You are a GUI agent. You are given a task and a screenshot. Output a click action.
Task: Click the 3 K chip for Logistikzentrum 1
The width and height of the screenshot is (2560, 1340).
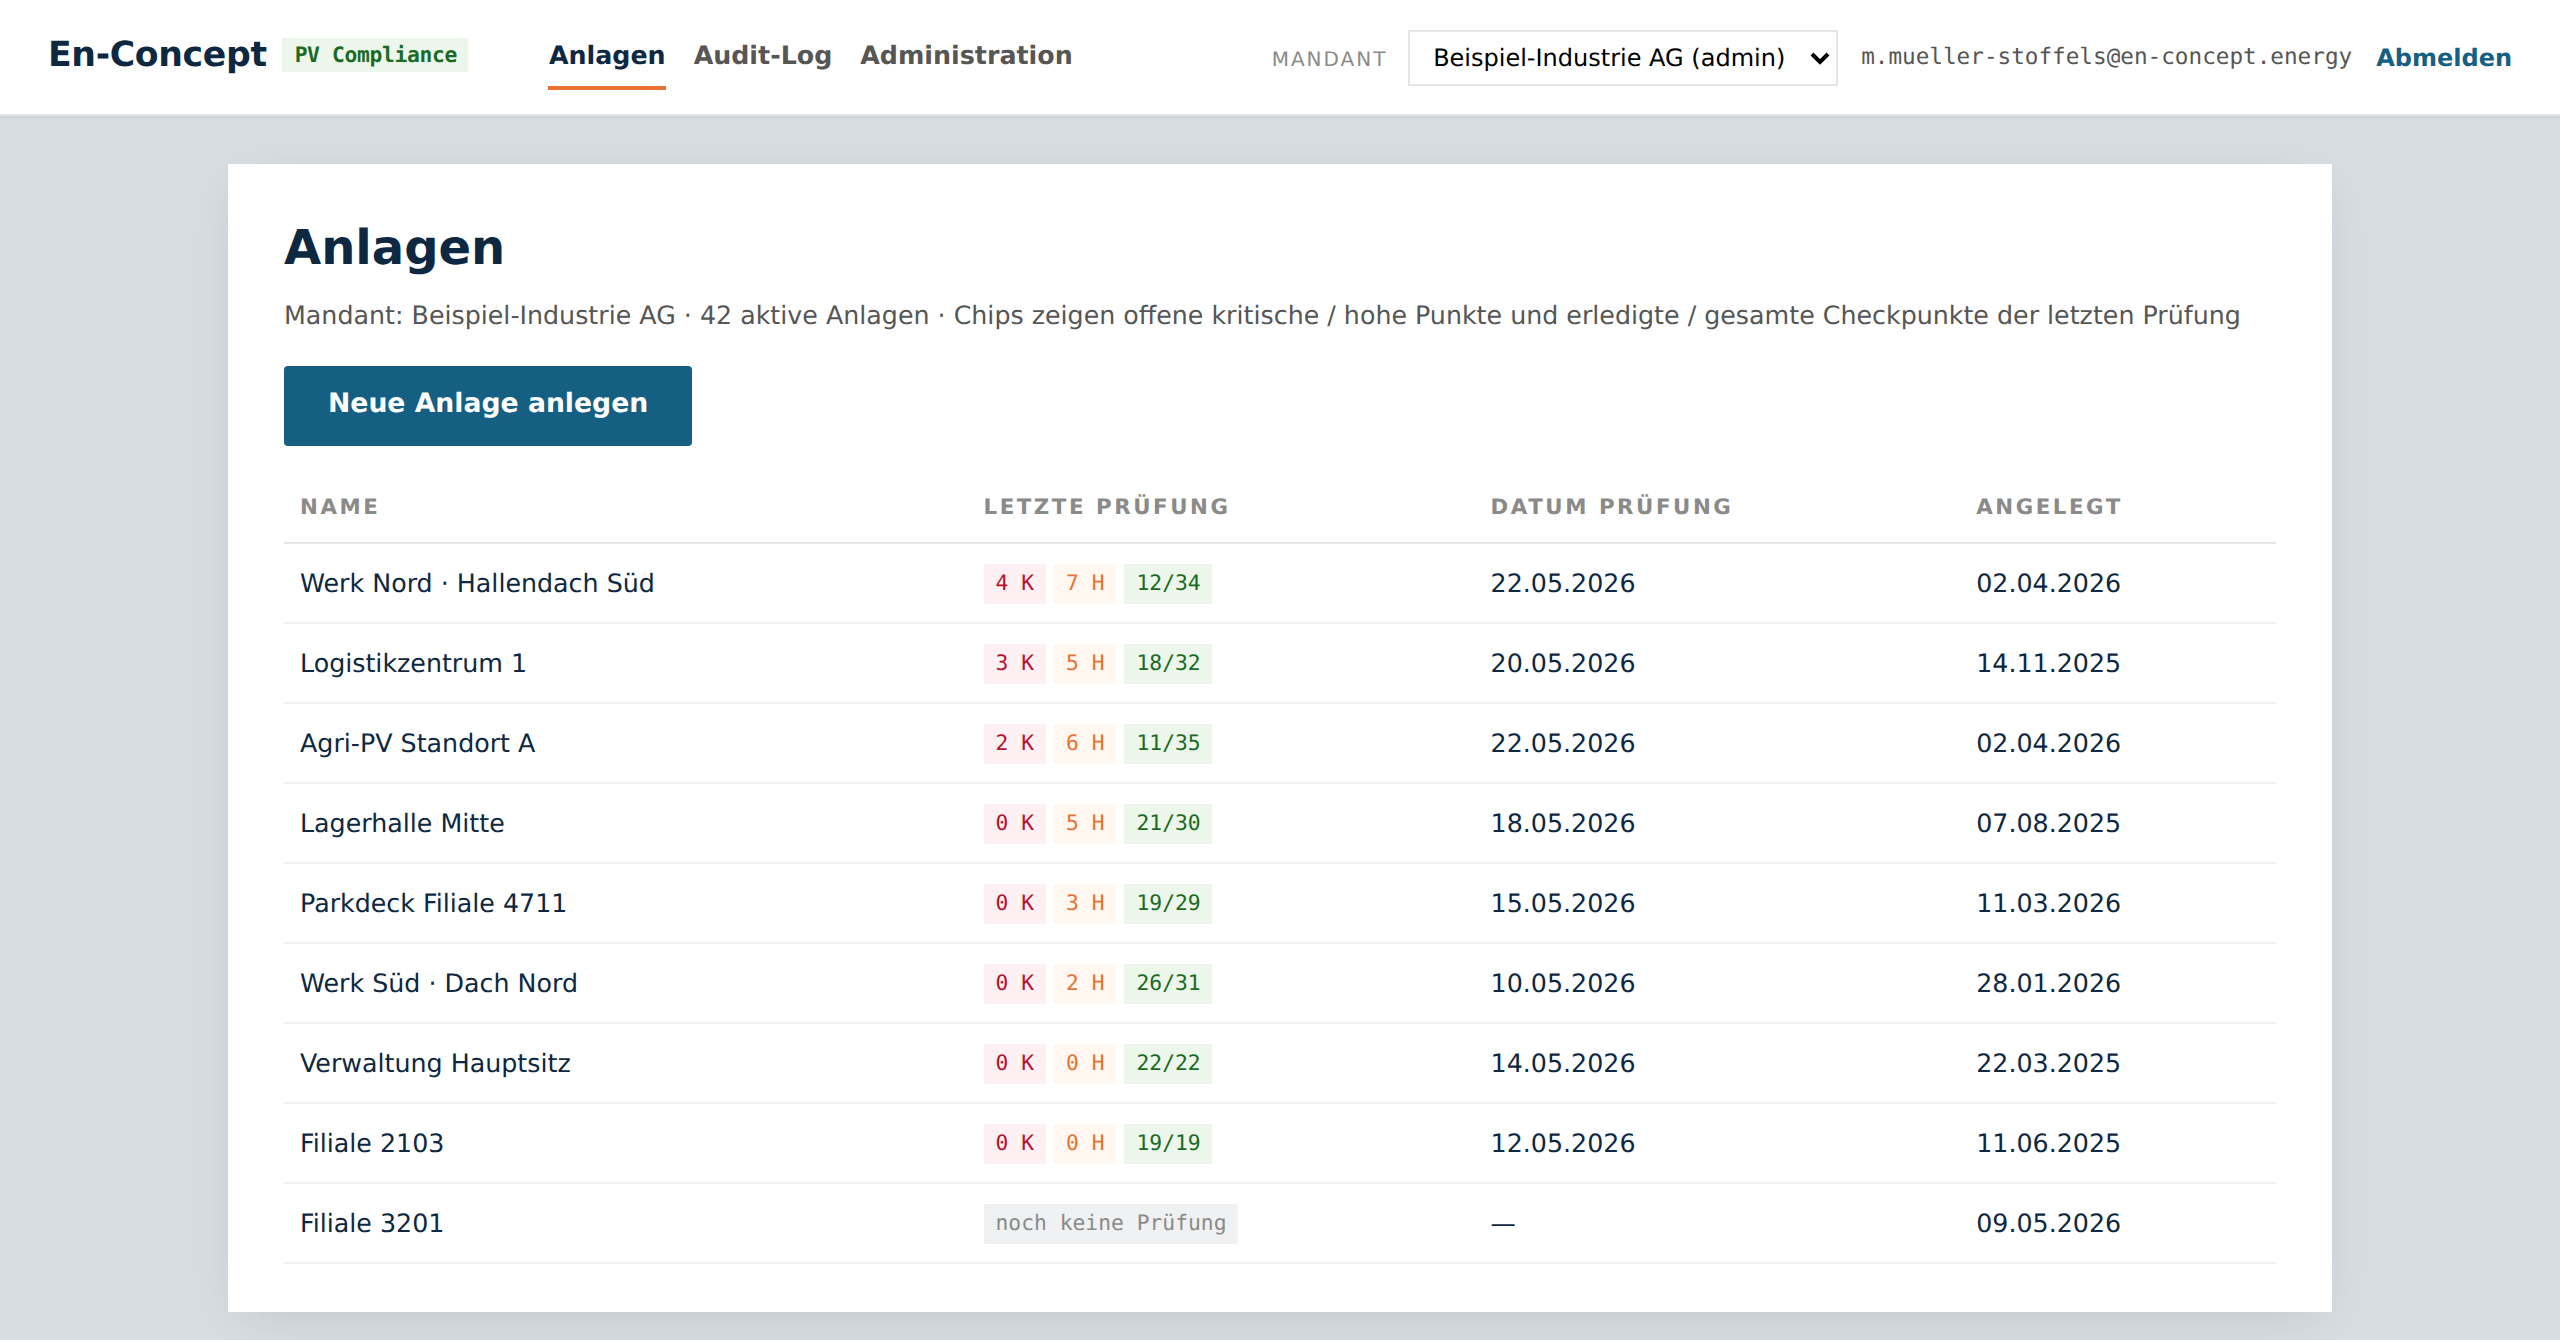coord(1014,663)
